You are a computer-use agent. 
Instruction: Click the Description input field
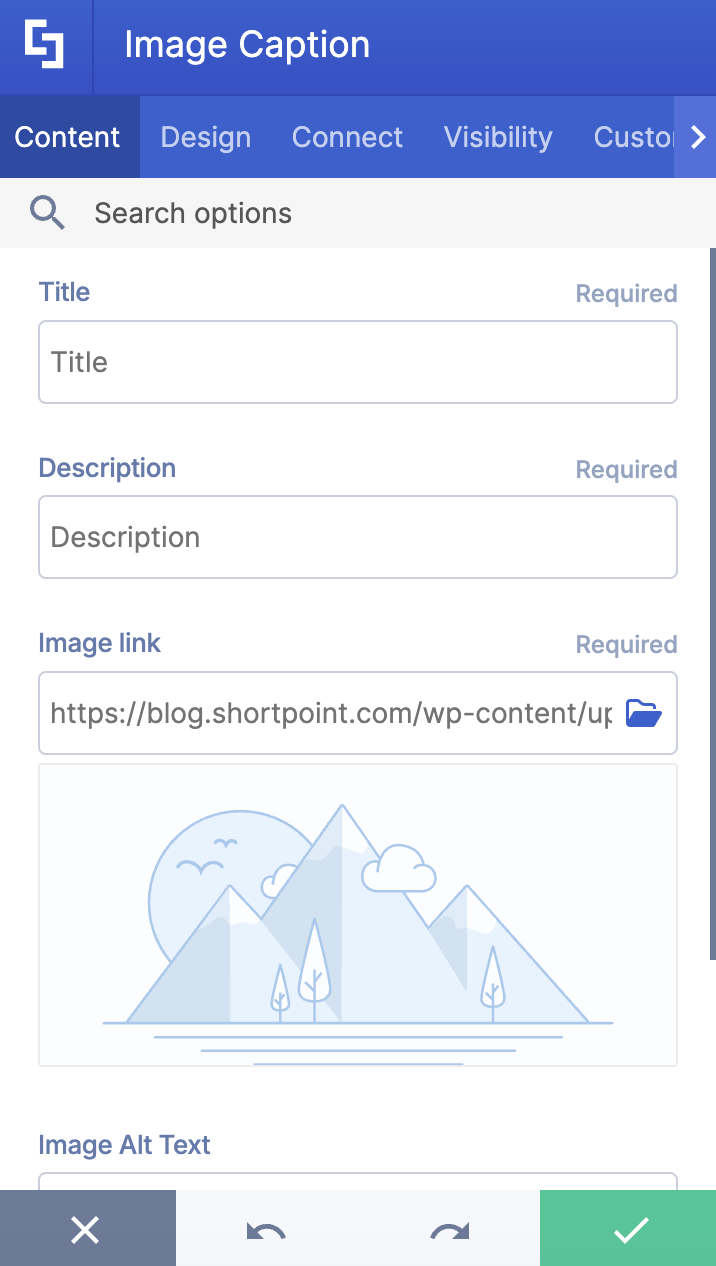(x=357, y=537)
